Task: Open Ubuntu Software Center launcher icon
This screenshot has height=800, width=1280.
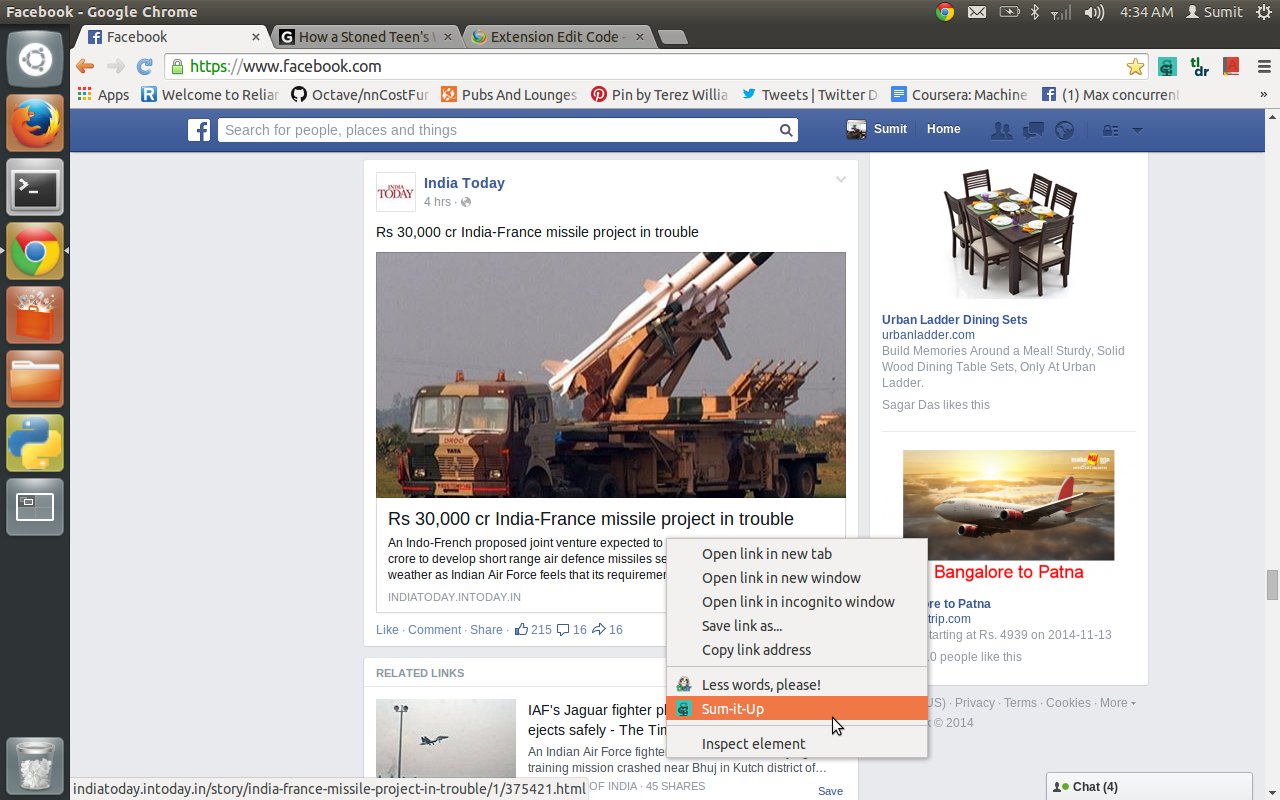Action: 35,315
